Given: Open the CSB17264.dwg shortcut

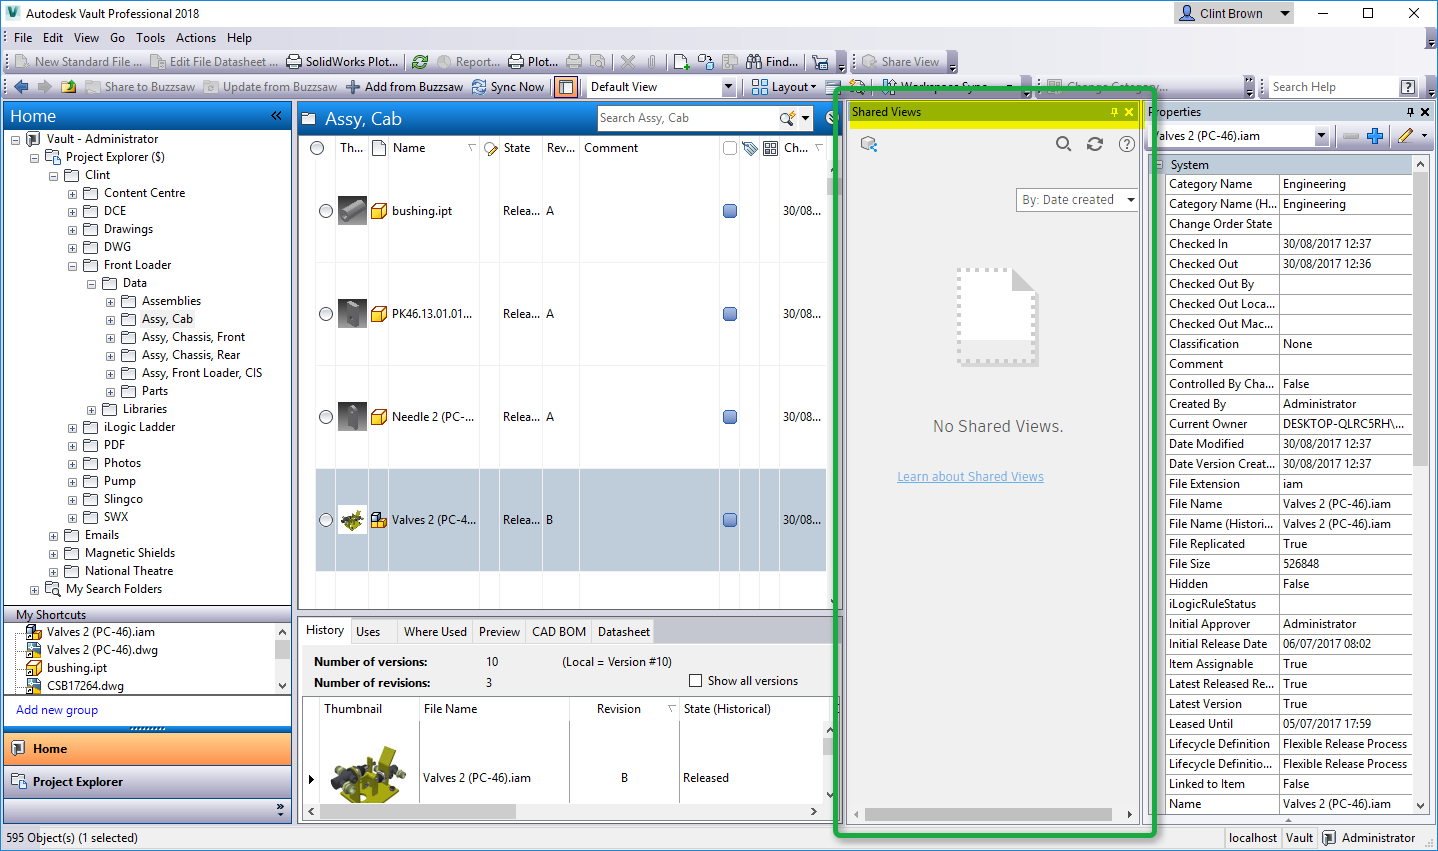Looking at the screenshot, I should [85, 686].
